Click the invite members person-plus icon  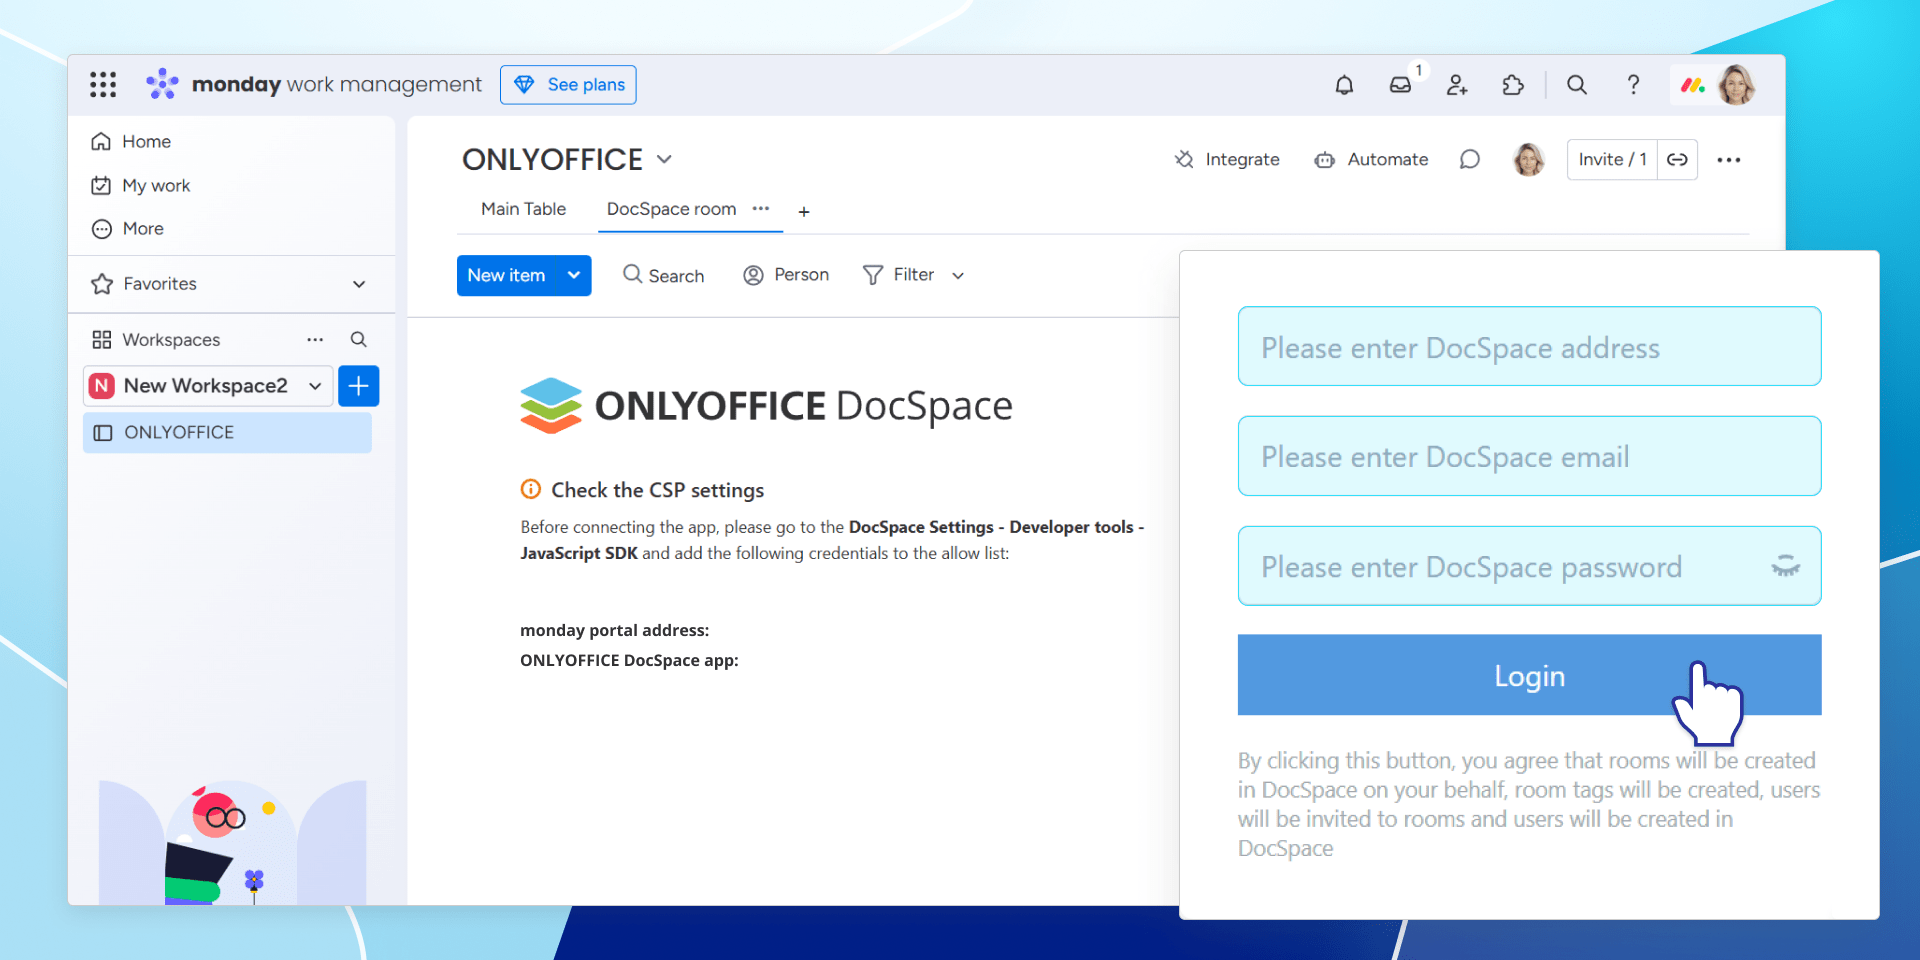(1457, 85)
